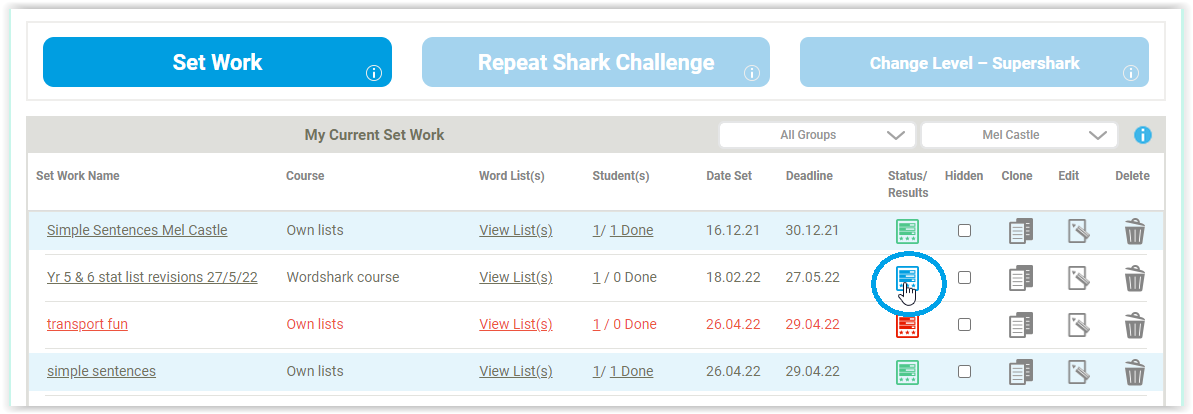Viewport: 1193px width, 414px height.
Task: Tick Hidden checkbox for Simple Sentences Mel Castle
Action: pyautogui.click(x=964, y=231)
